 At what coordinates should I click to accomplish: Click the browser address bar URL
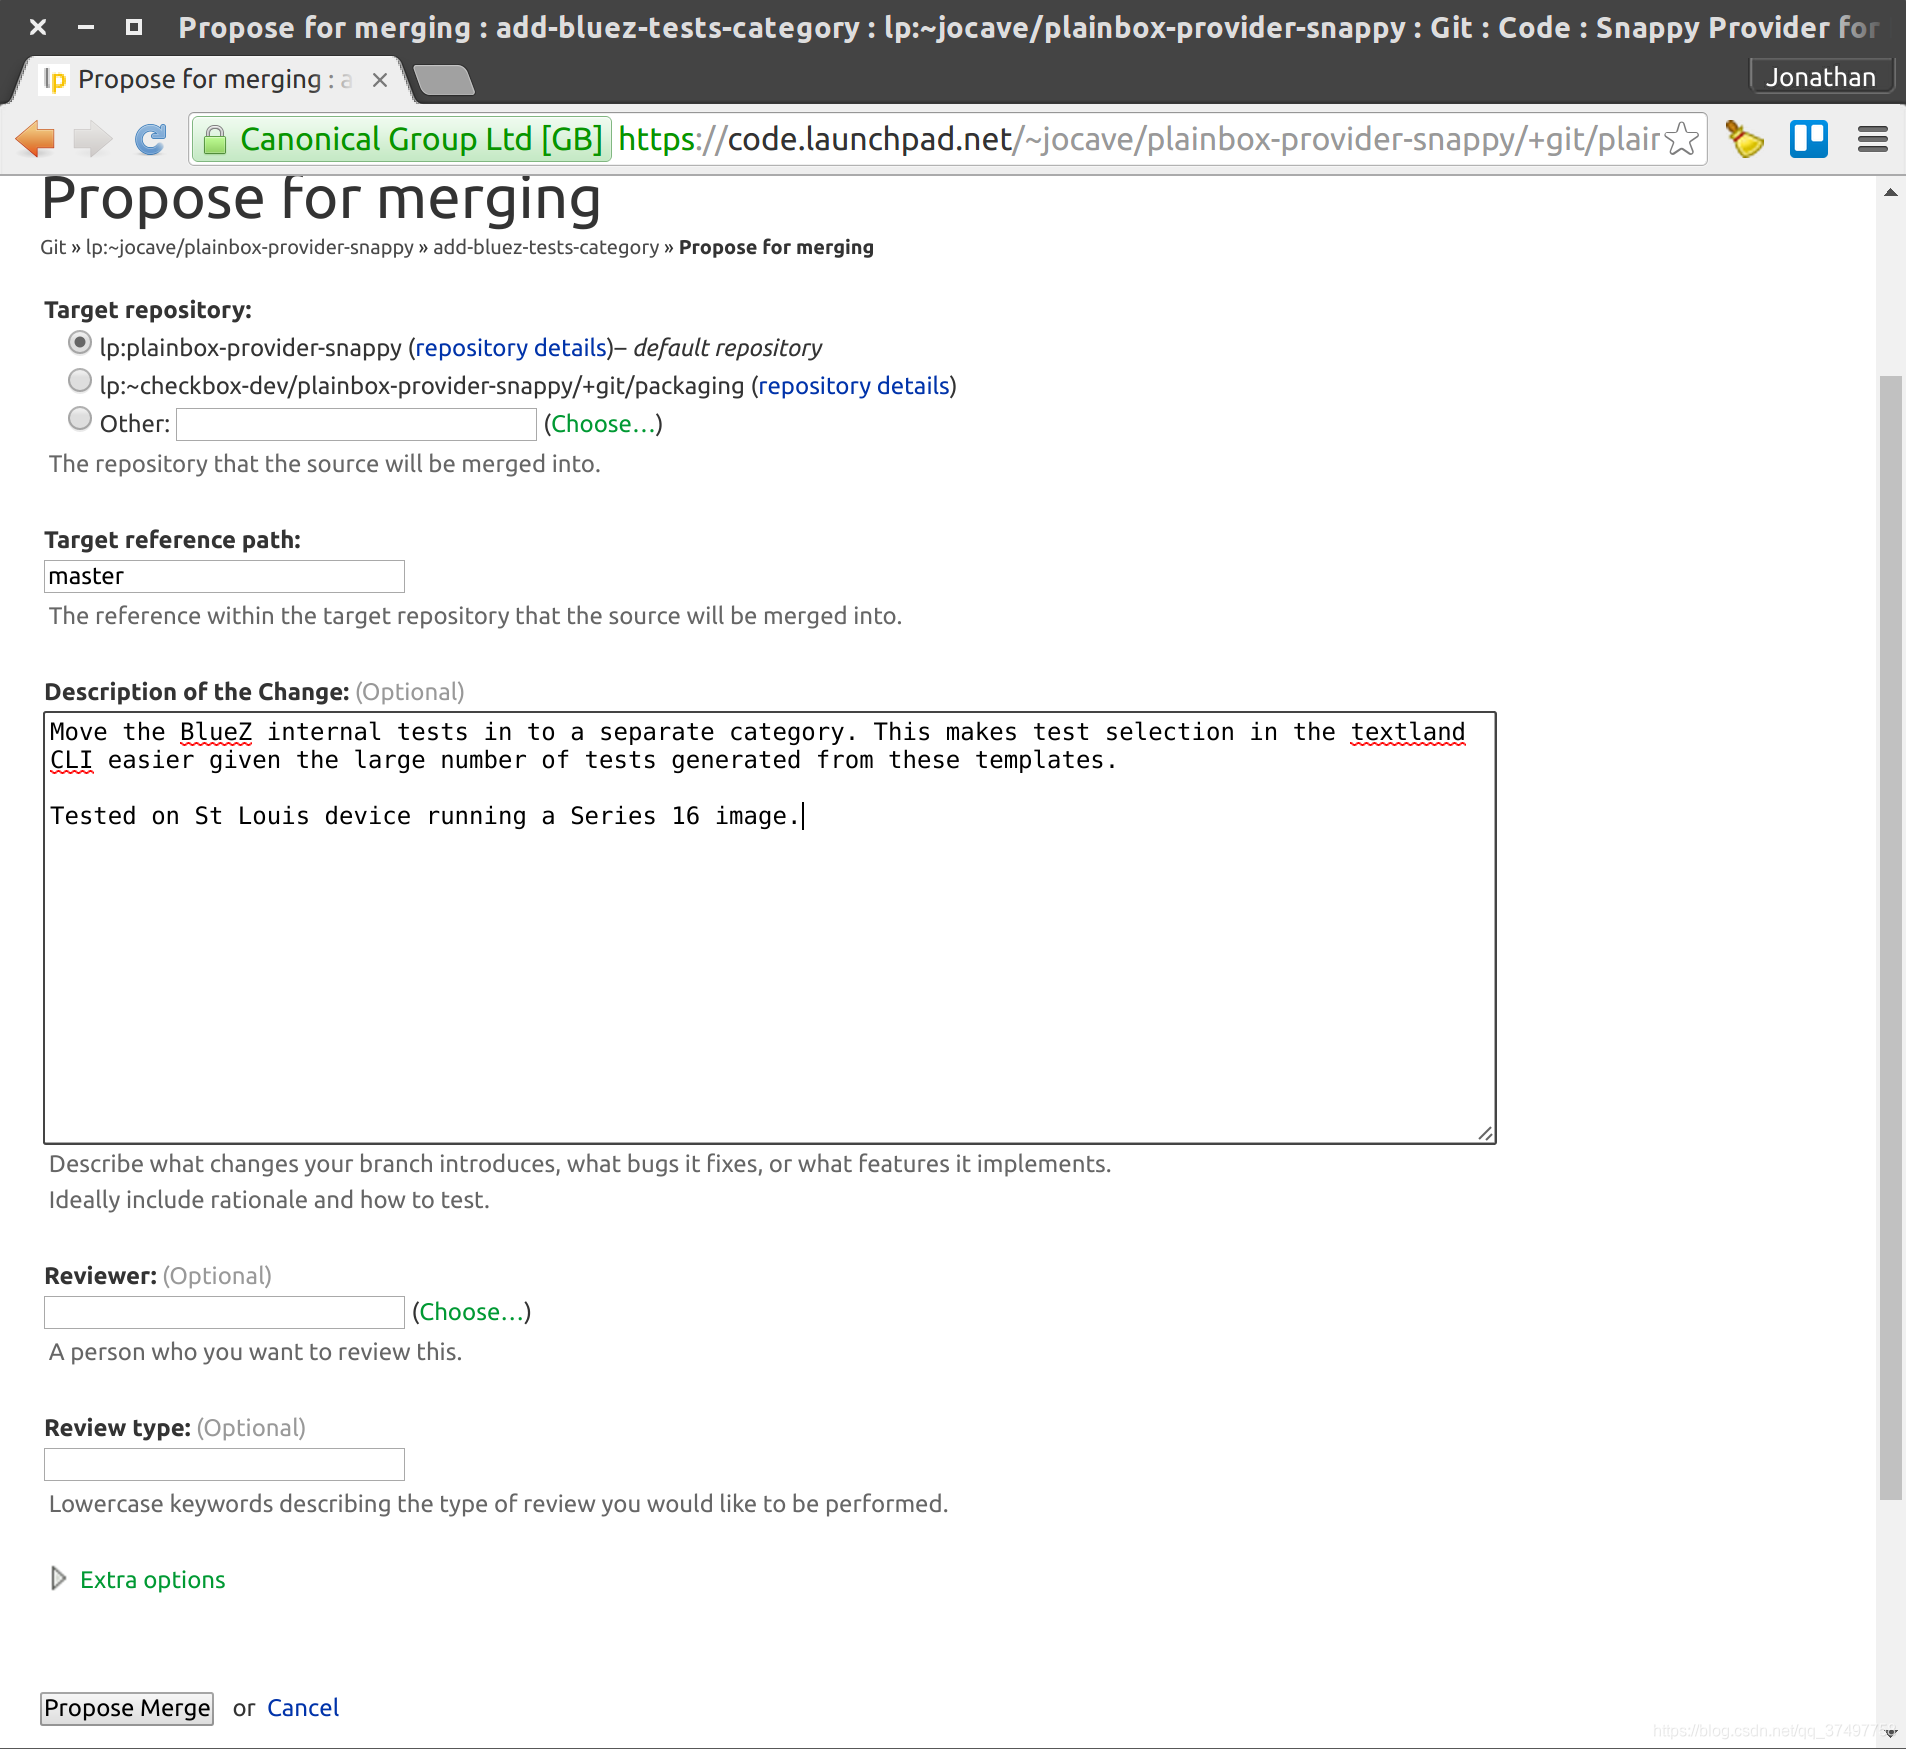(1139, 139)
